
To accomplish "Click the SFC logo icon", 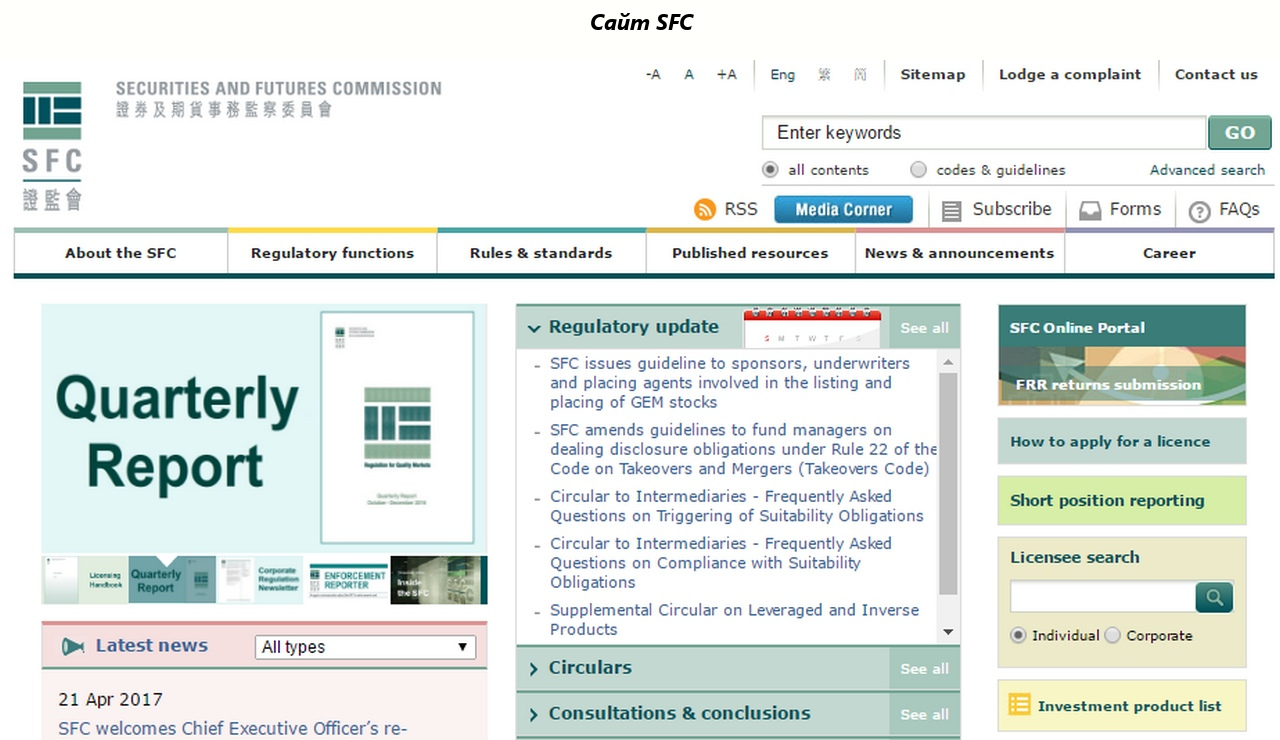I will click(52, 146).
